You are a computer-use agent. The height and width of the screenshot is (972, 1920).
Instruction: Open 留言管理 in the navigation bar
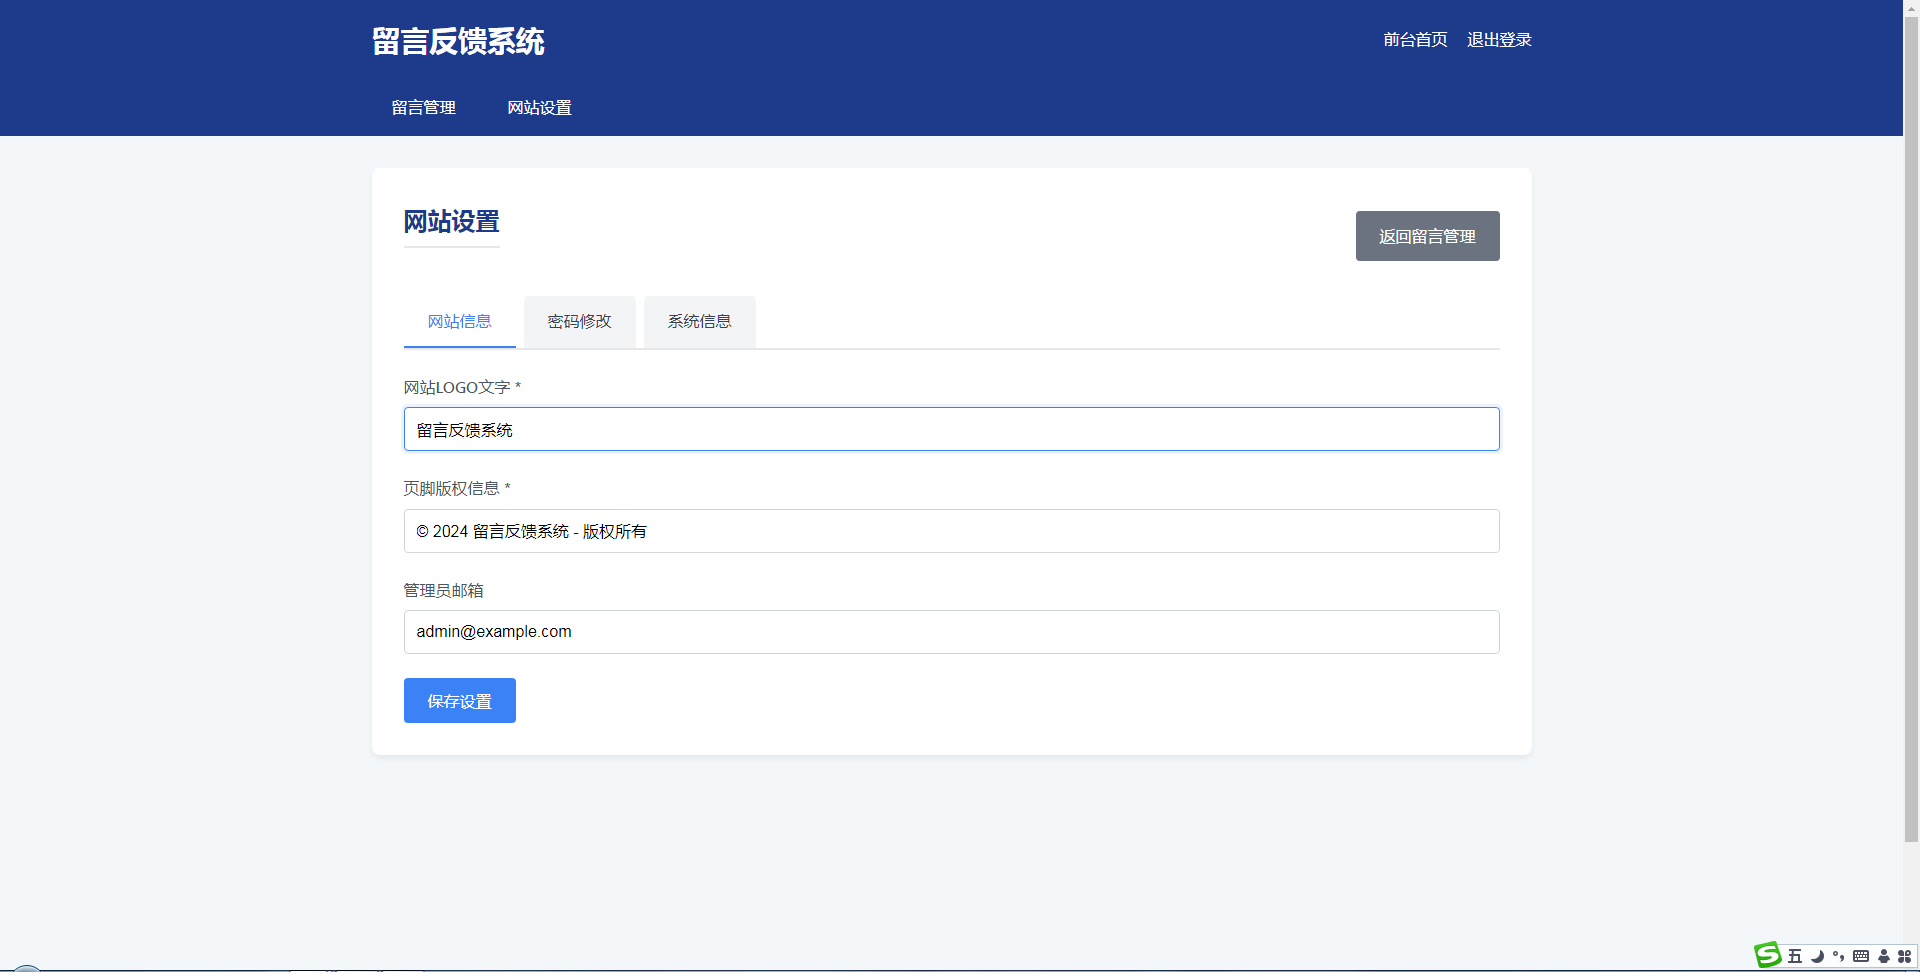(423, 107)
